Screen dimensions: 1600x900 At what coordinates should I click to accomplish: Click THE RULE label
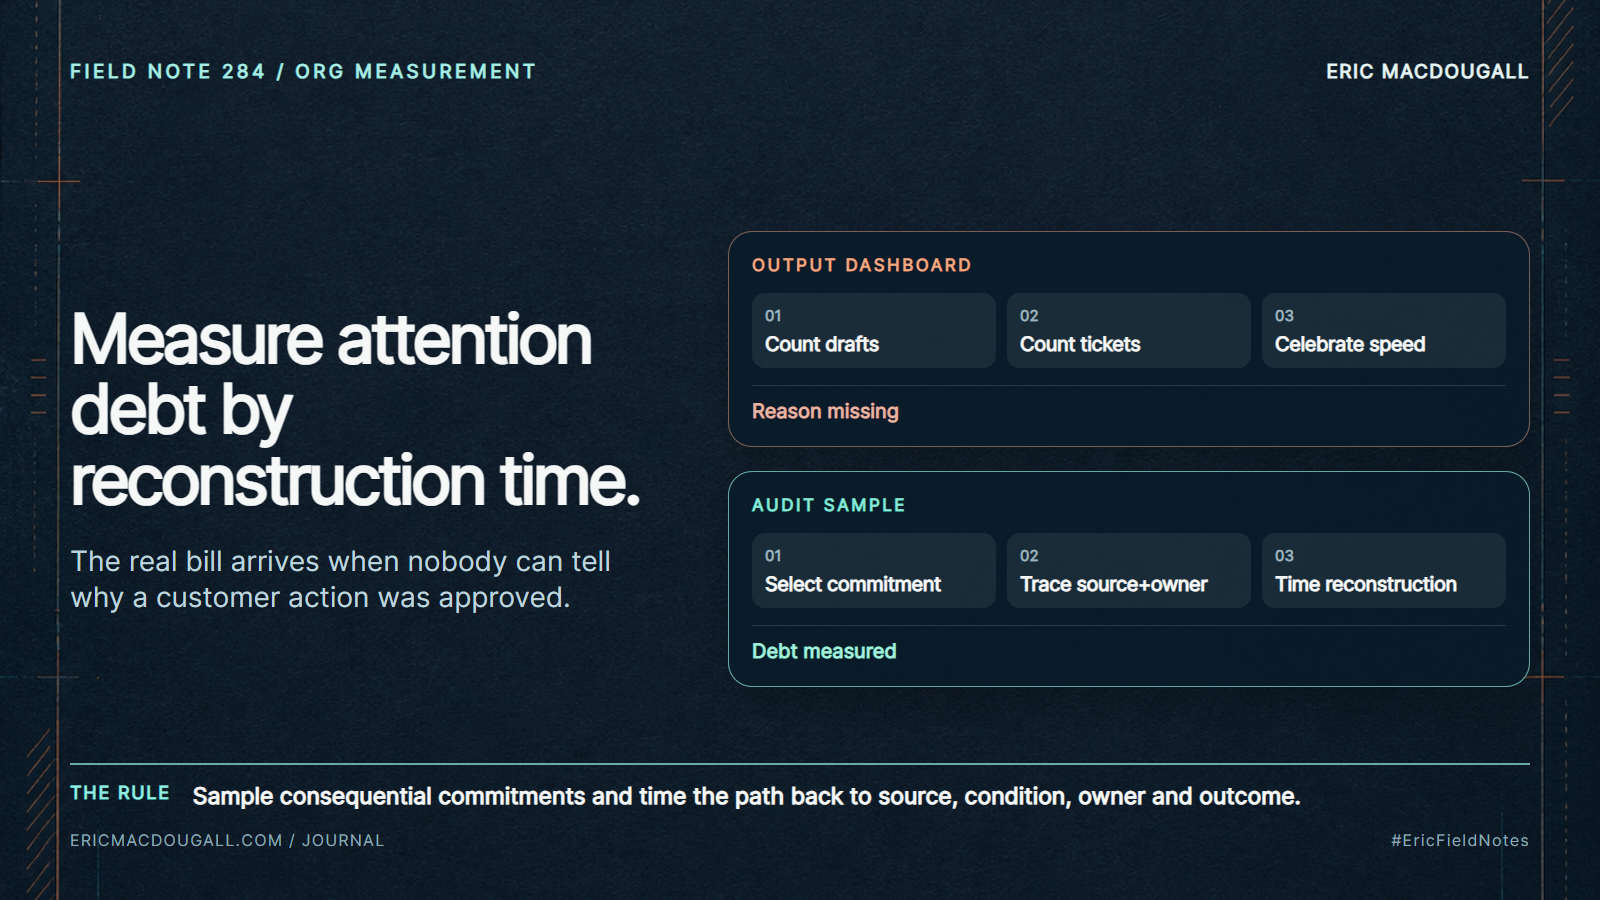[119, 793]
